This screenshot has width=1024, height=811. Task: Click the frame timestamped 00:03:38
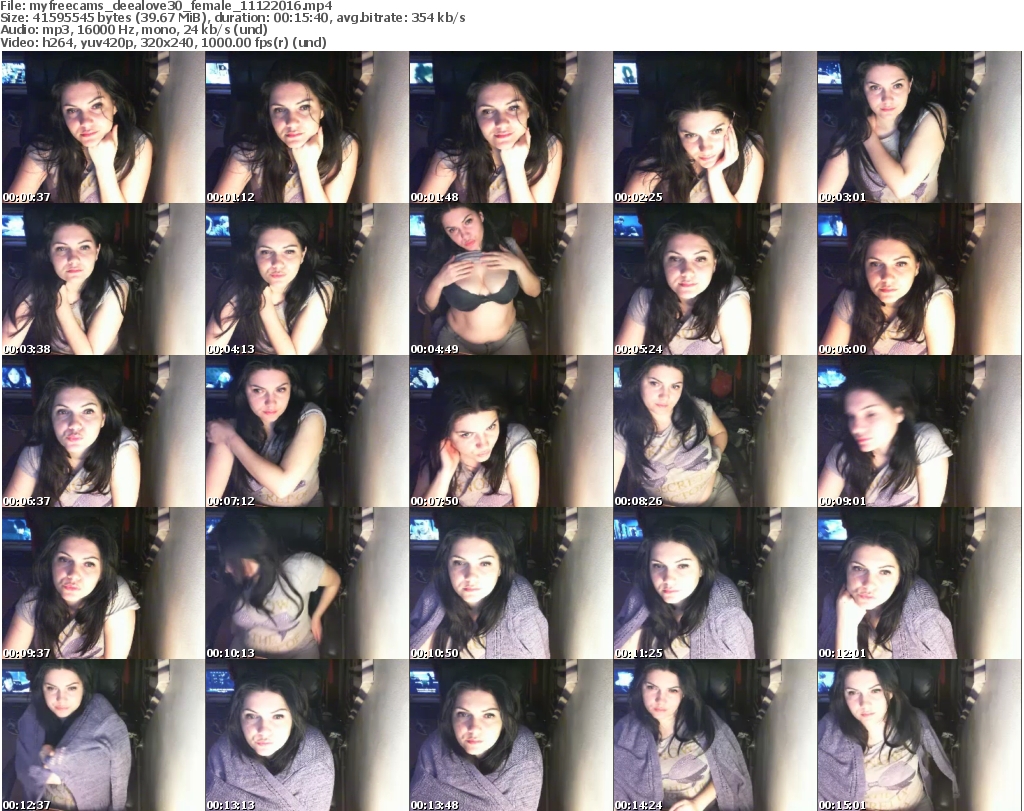[102, 280]
